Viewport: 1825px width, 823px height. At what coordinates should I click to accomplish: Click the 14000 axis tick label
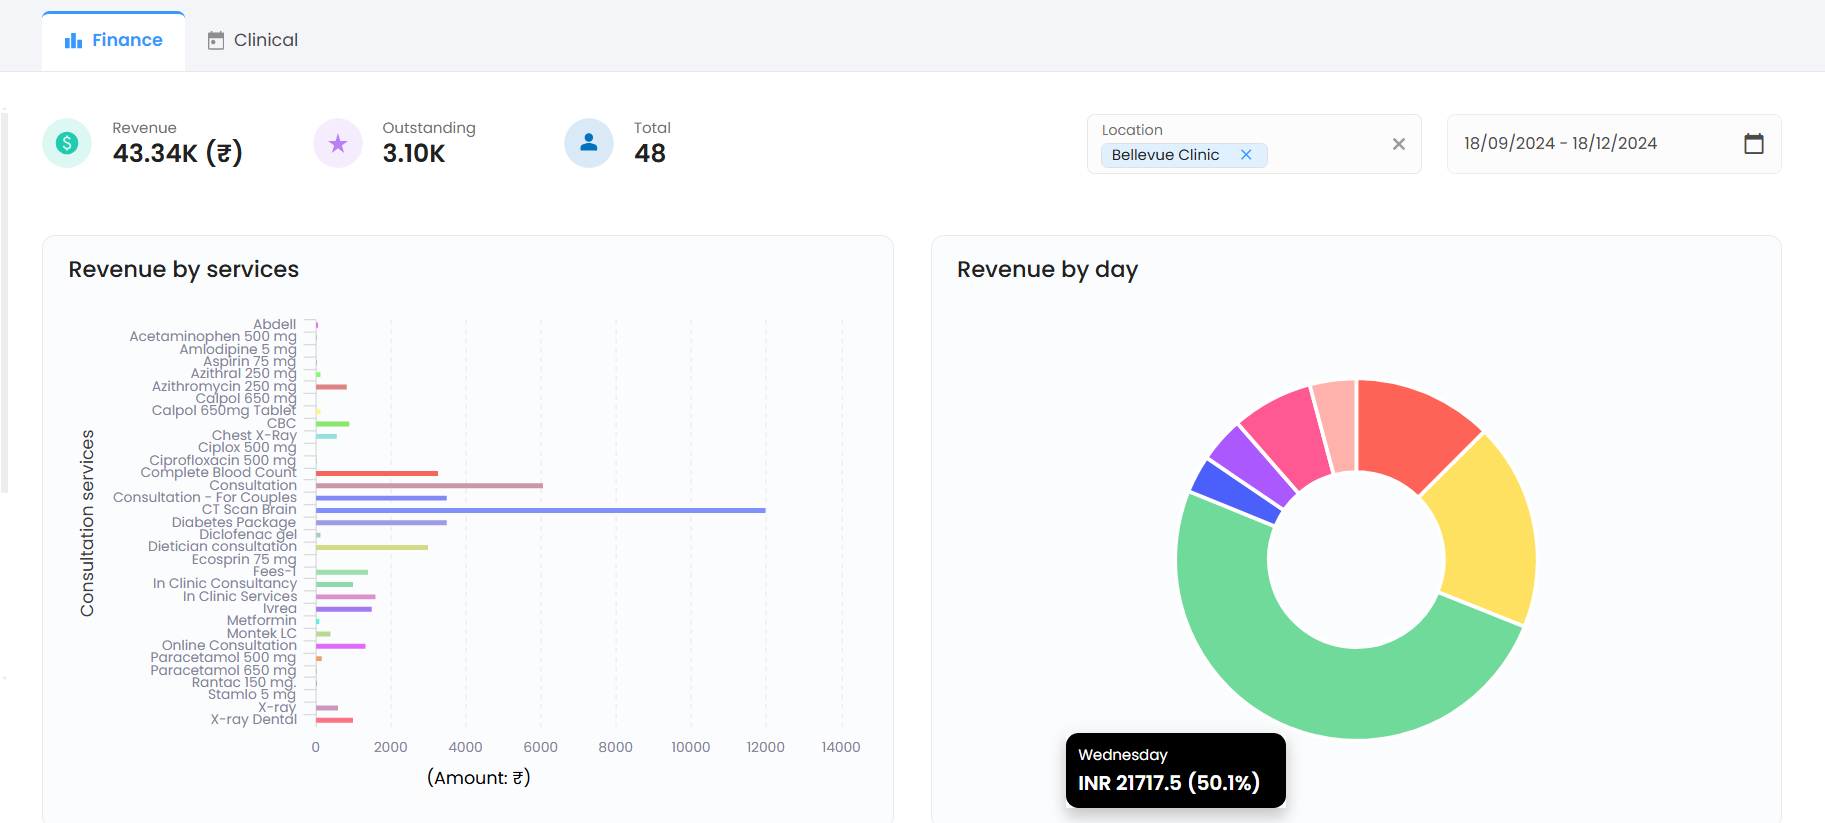(x=841, y=748)
